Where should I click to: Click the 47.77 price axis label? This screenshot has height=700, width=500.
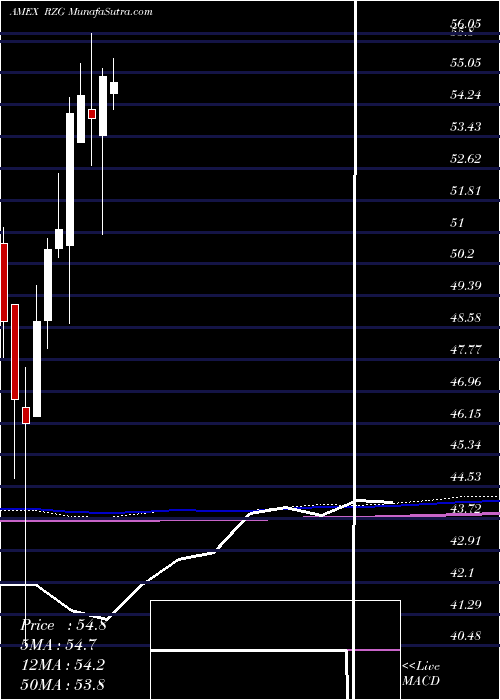(x=465, y=350)
